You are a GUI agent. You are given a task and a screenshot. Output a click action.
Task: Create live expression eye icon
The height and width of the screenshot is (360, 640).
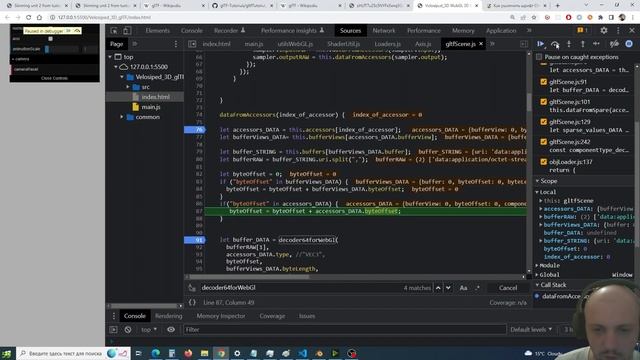(171, 329)
